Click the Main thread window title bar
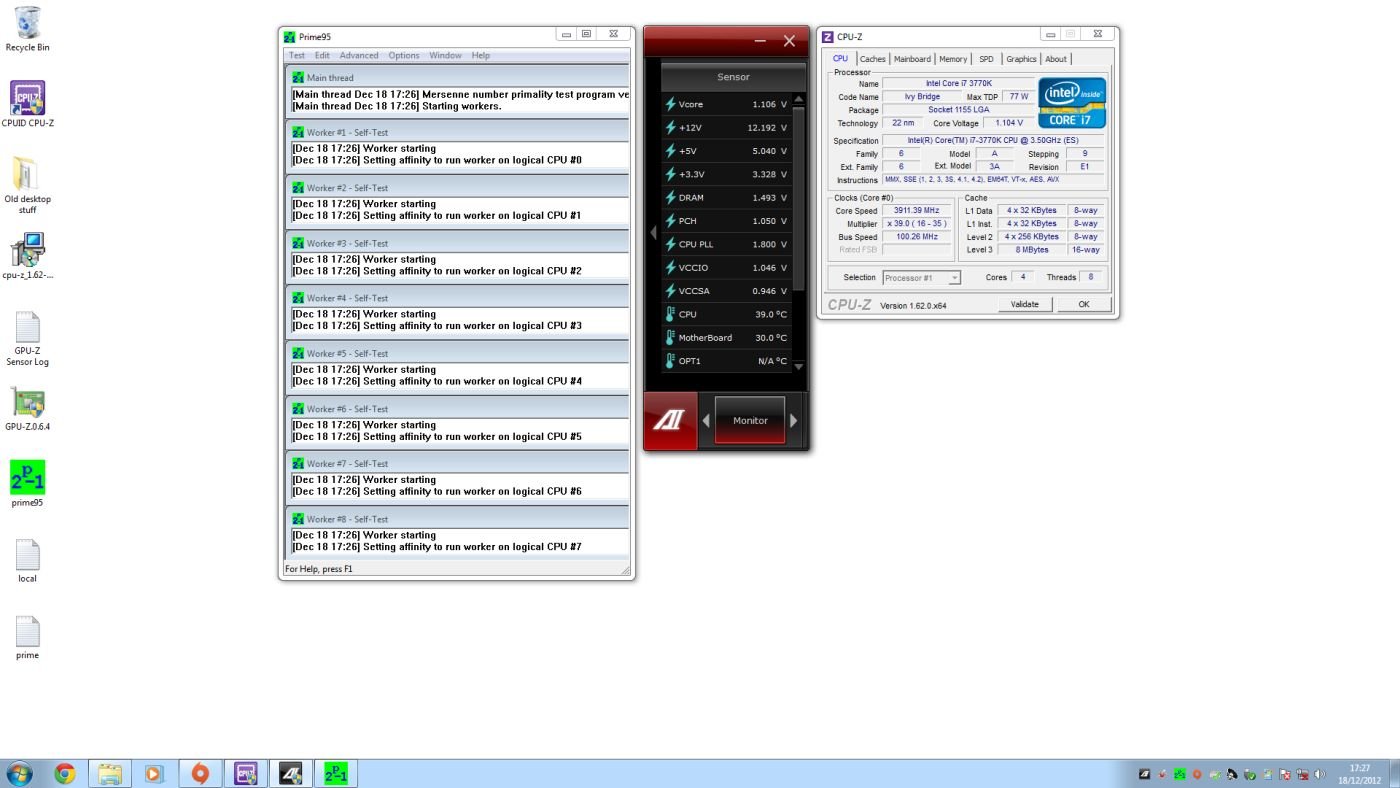1400x788 pixels. (x=457, y=77)
